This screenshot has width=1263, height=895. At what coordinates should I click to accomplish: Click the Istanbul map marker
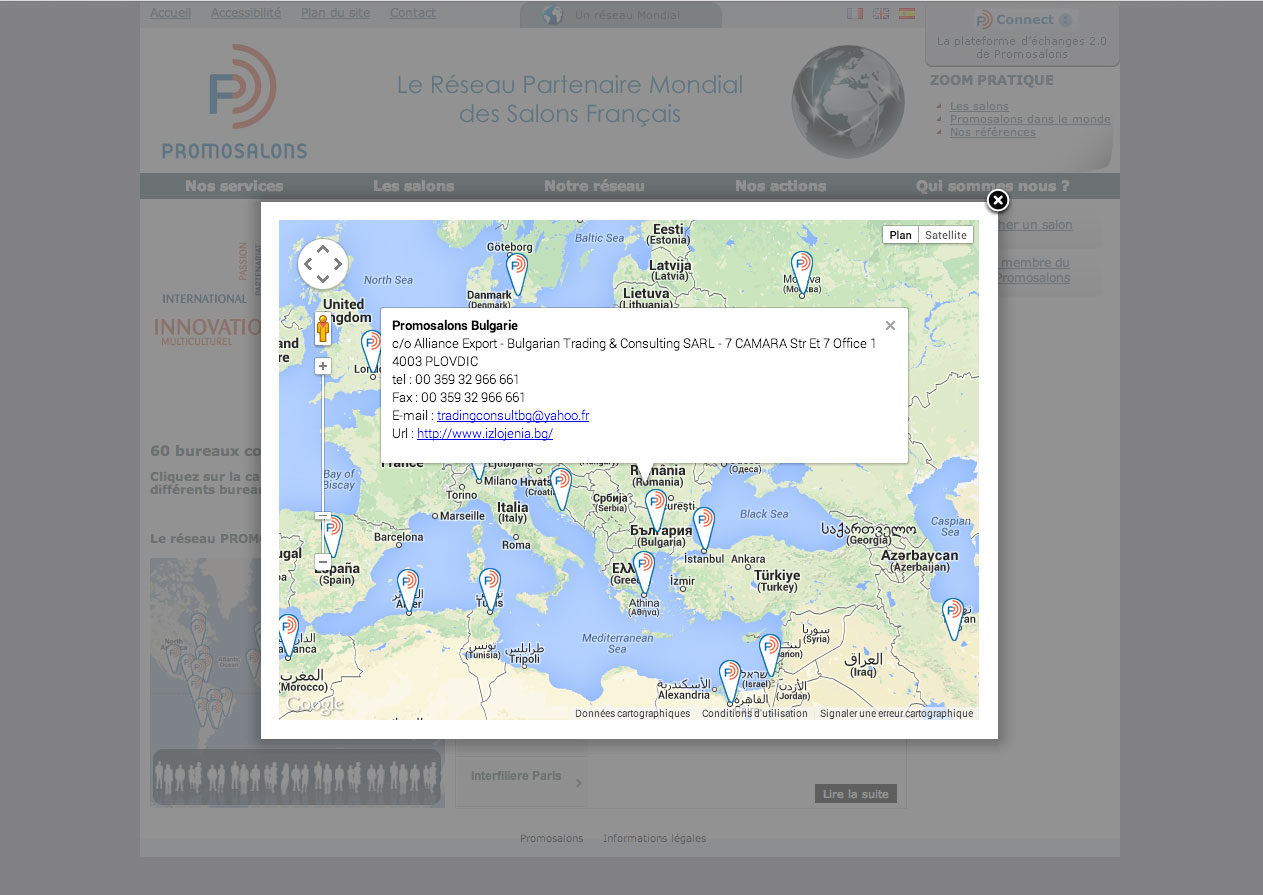click(x=704, y=529)
